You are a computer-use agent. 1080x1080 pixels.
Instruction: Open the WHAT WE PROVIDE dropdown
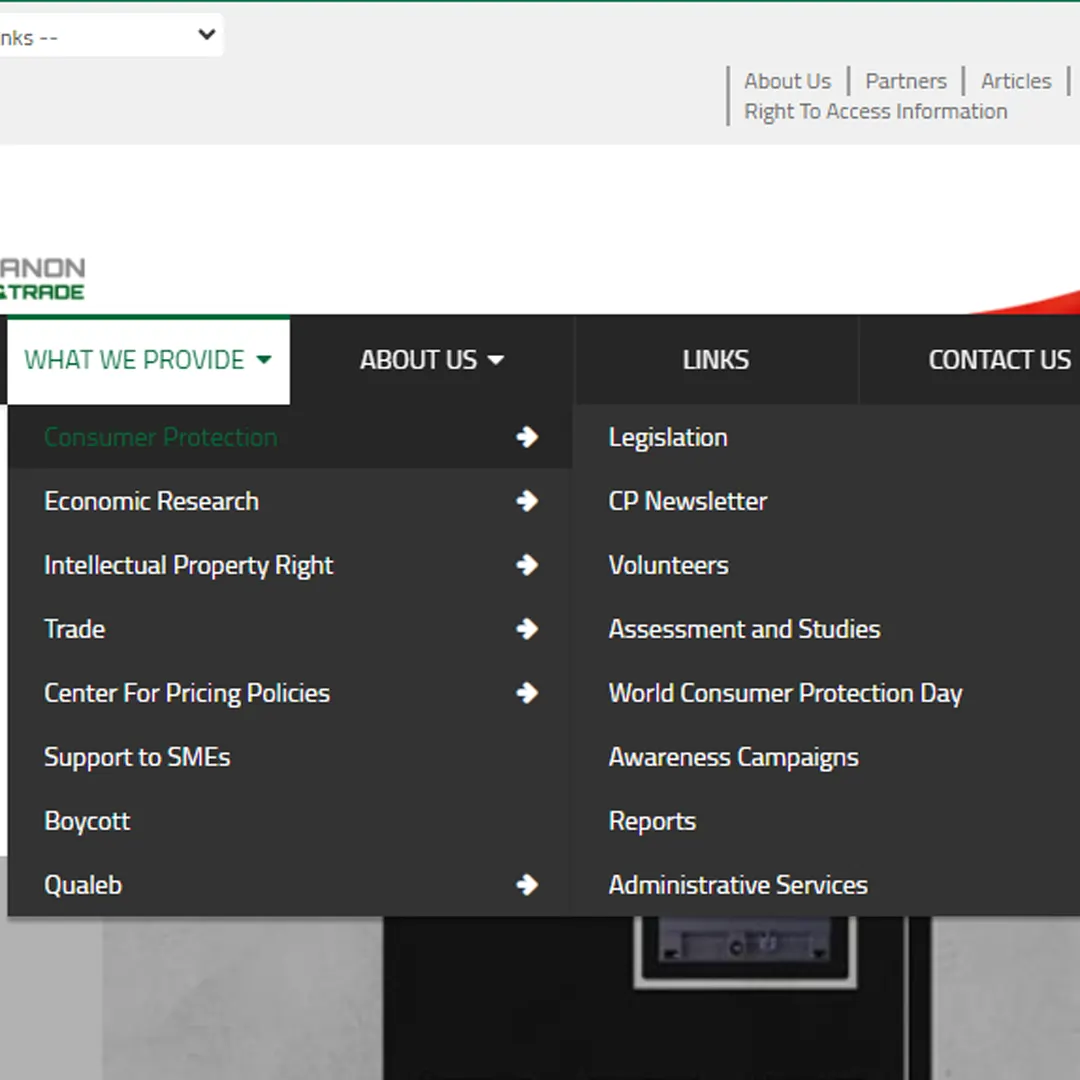point(148,360)
